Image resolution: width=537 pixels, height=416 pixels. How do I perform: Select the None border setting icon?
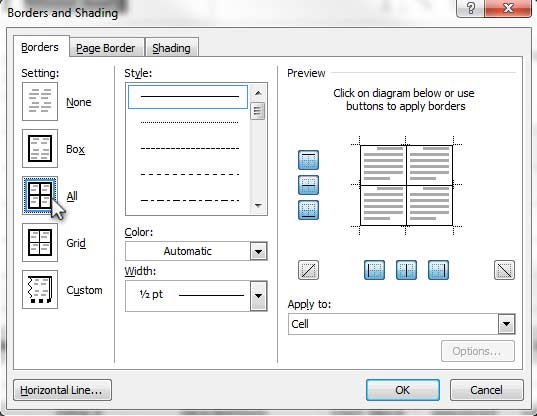pyautogui.click(x=40, y=101)
